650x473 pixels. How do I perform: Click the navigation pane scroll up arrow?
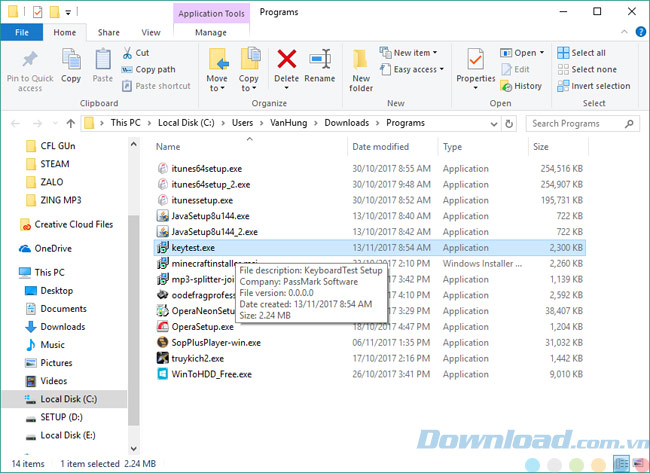[133, 145]
